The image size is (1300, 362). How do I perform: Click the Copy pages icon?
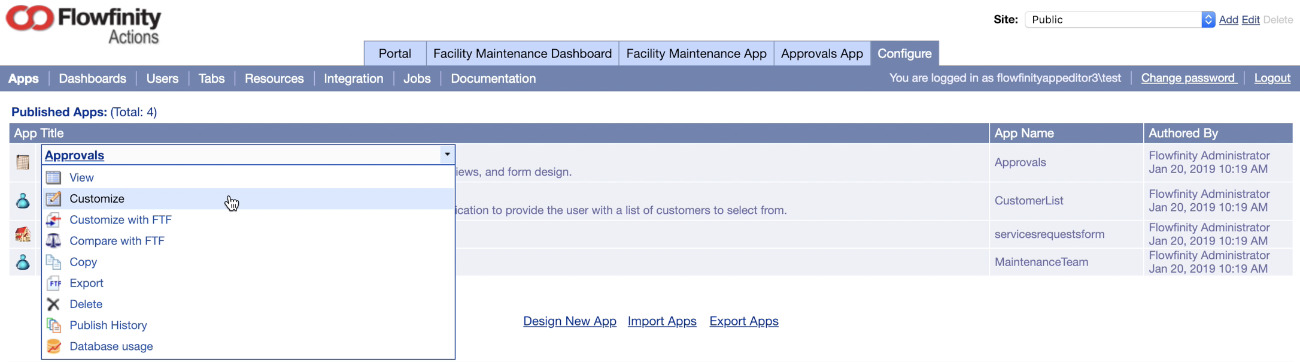(x=54, y=262)
